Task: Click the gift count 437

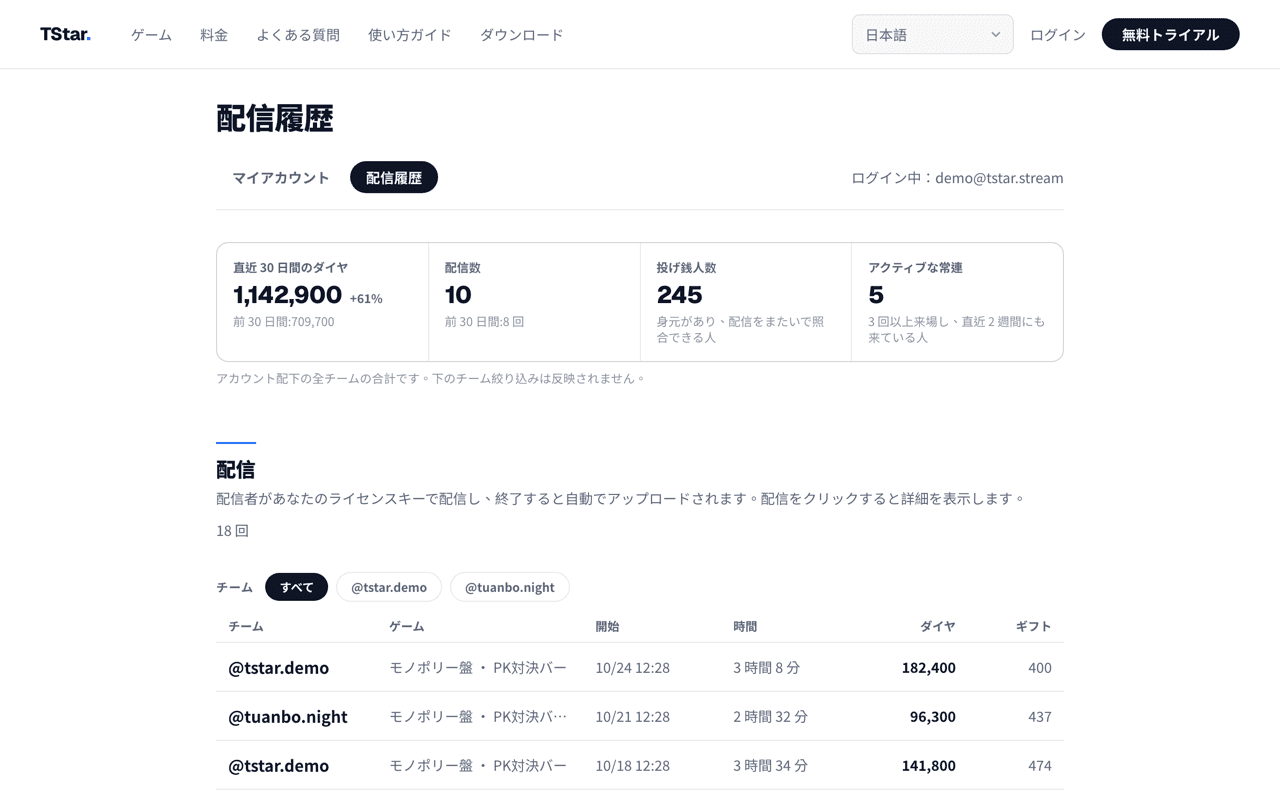Action: (x=1040, y=716)
